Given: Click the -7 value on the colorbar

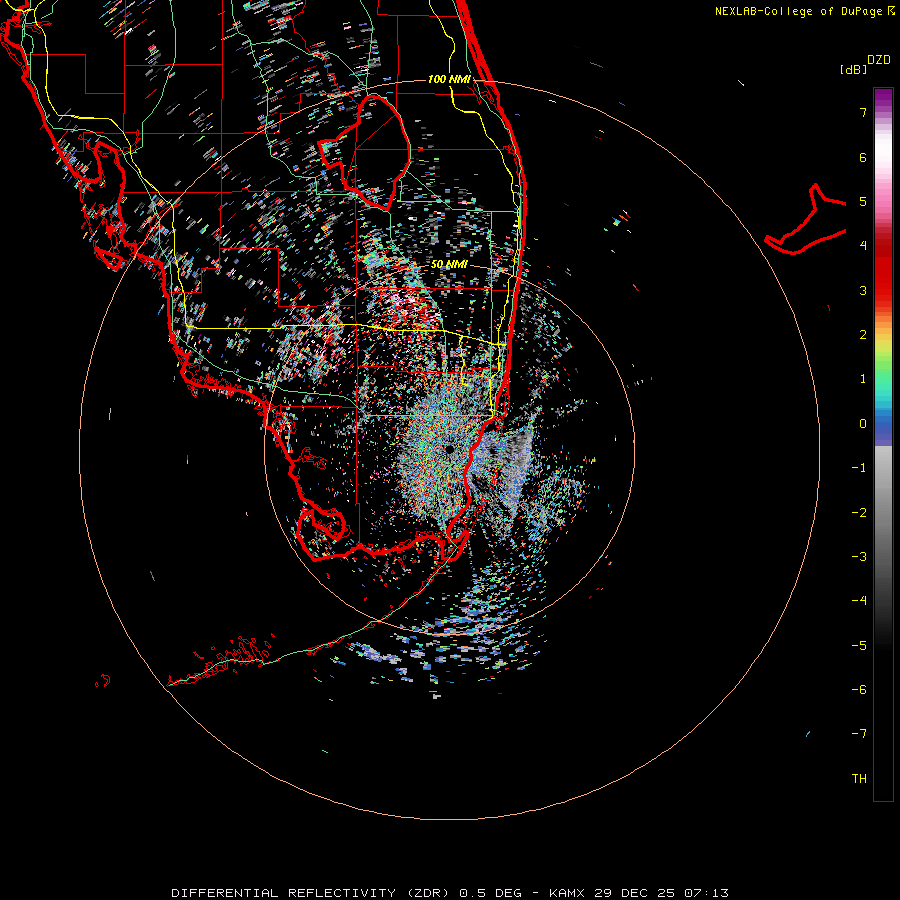Looking at the screenshot, I should tap(859, 734).
